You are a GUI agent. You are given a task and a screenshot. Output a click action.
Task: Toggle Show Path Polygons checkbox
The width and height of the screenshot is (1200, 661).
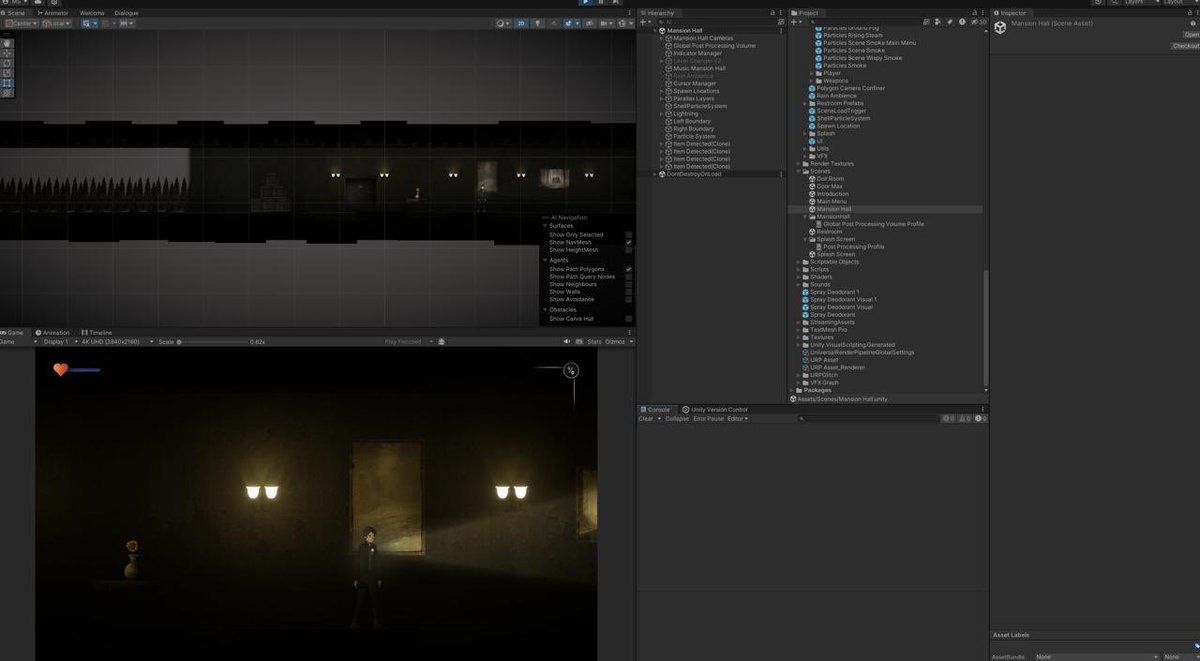[x=628, y=269]
